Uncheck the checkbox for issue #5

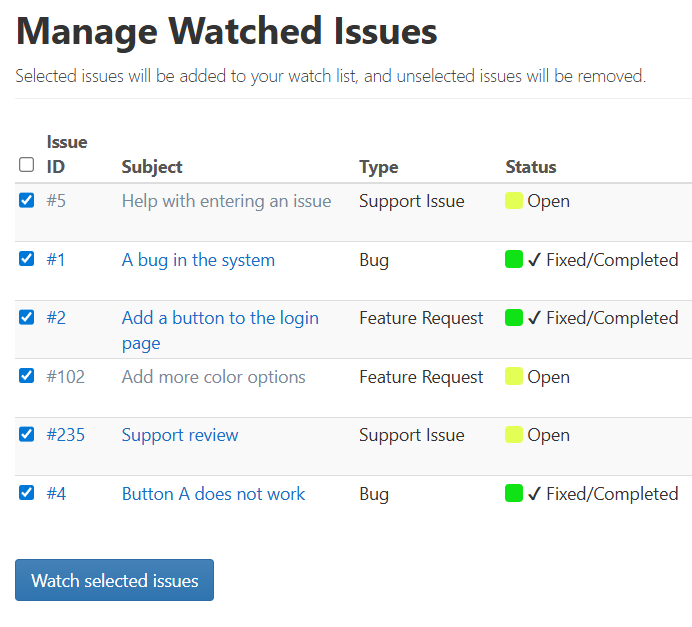(27, 200)
